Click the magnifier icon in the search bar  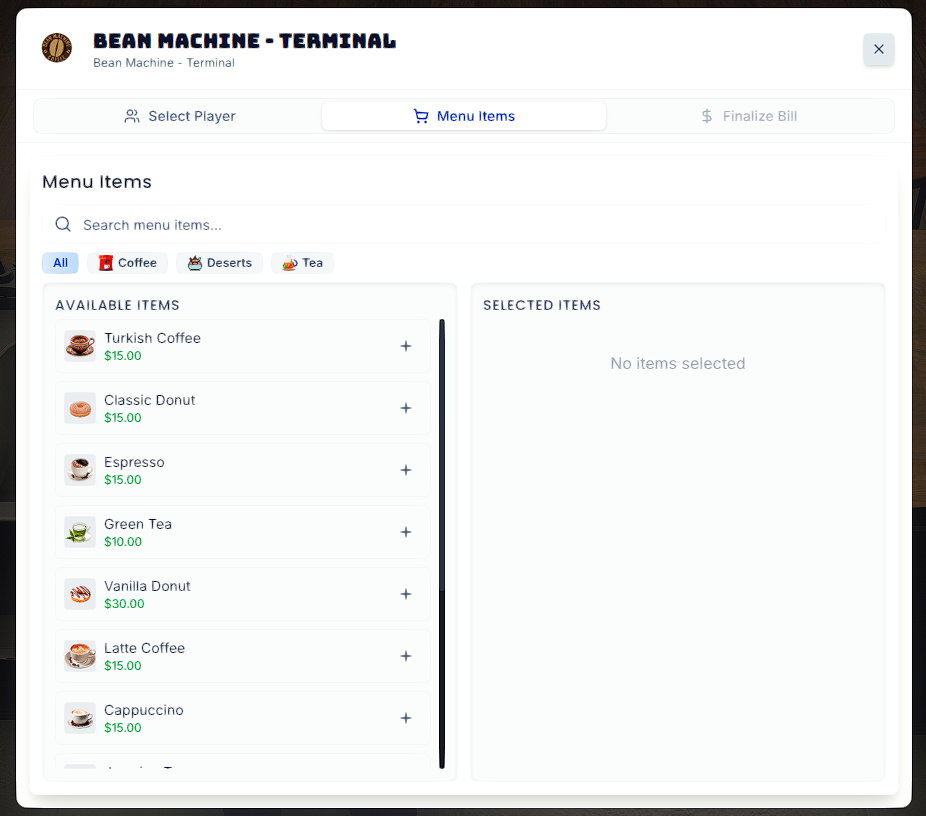(x=63, y=224)
